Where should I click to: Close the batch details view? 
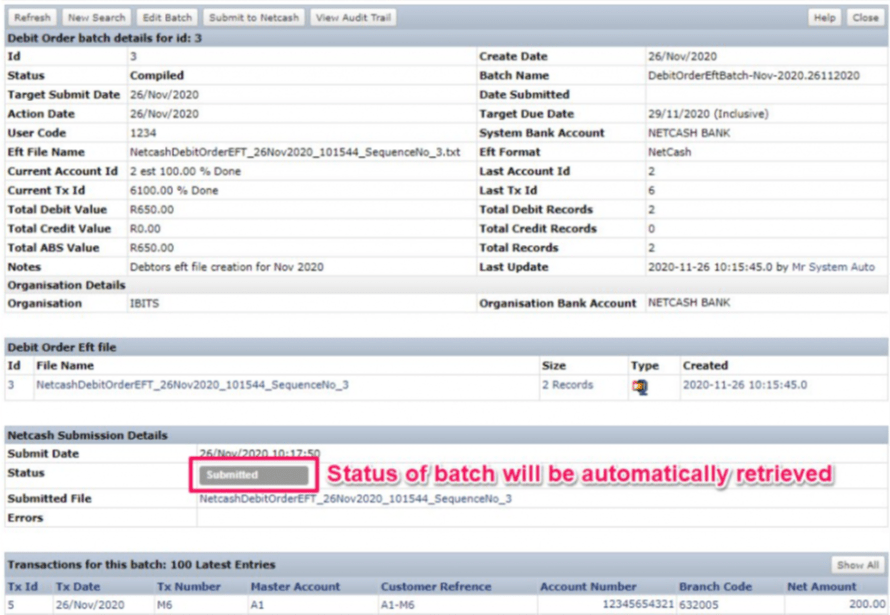(865, 17)
